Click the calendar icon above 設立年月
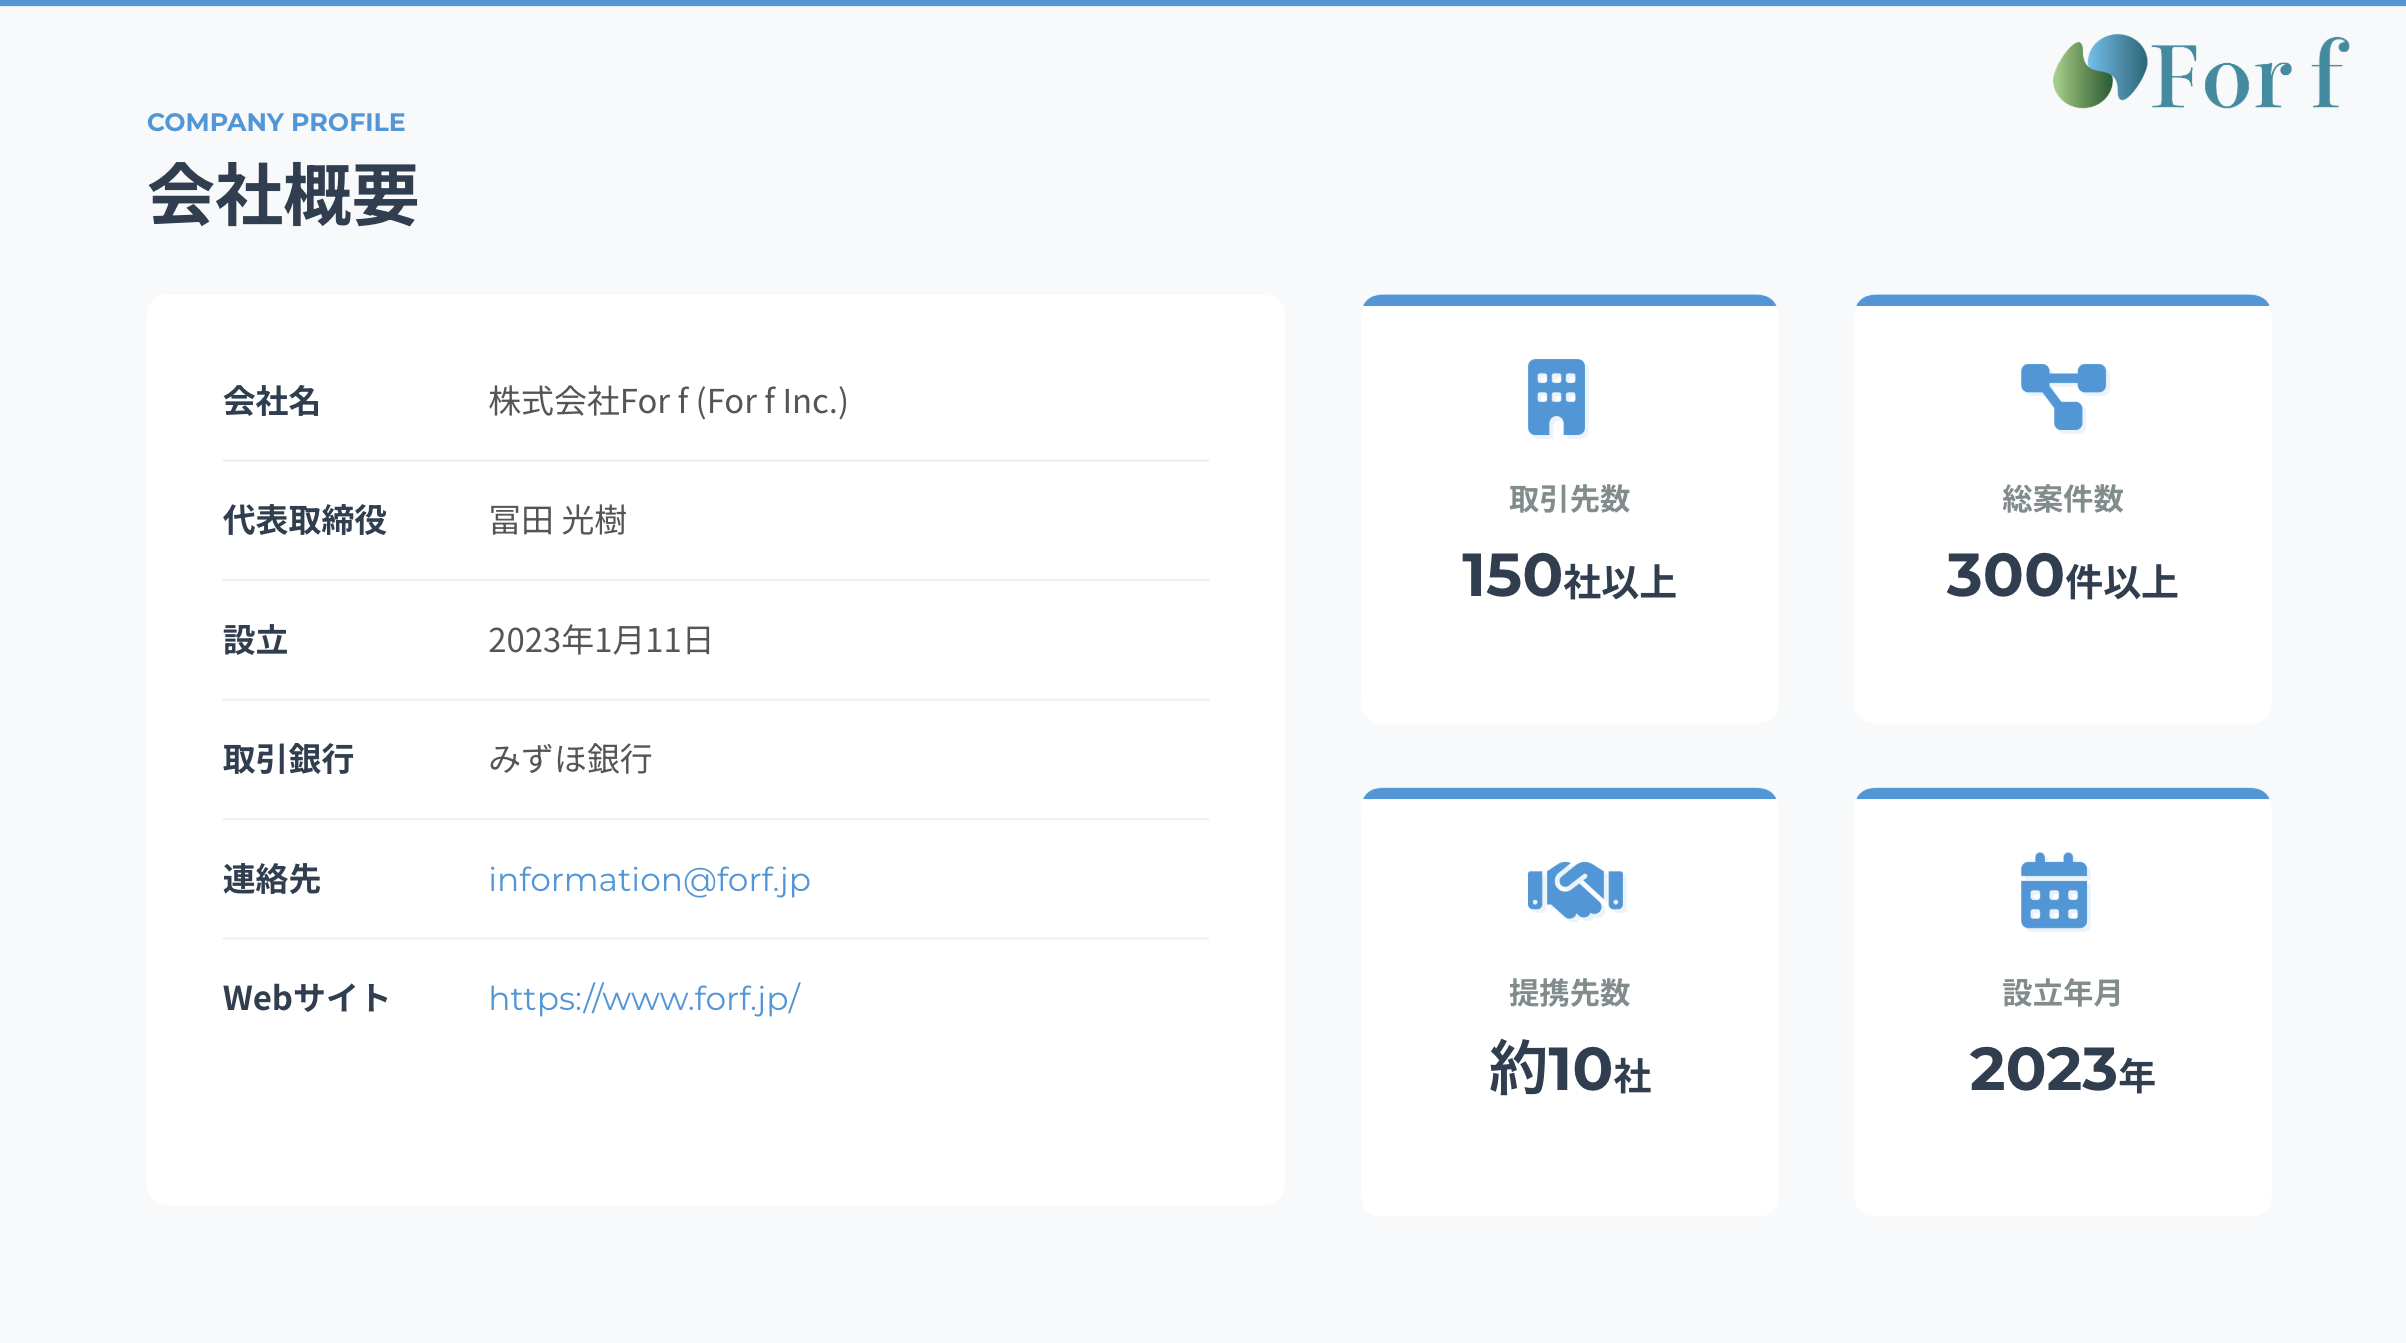Viewport: 2406px width, 1343px height. coord(2054,891)
